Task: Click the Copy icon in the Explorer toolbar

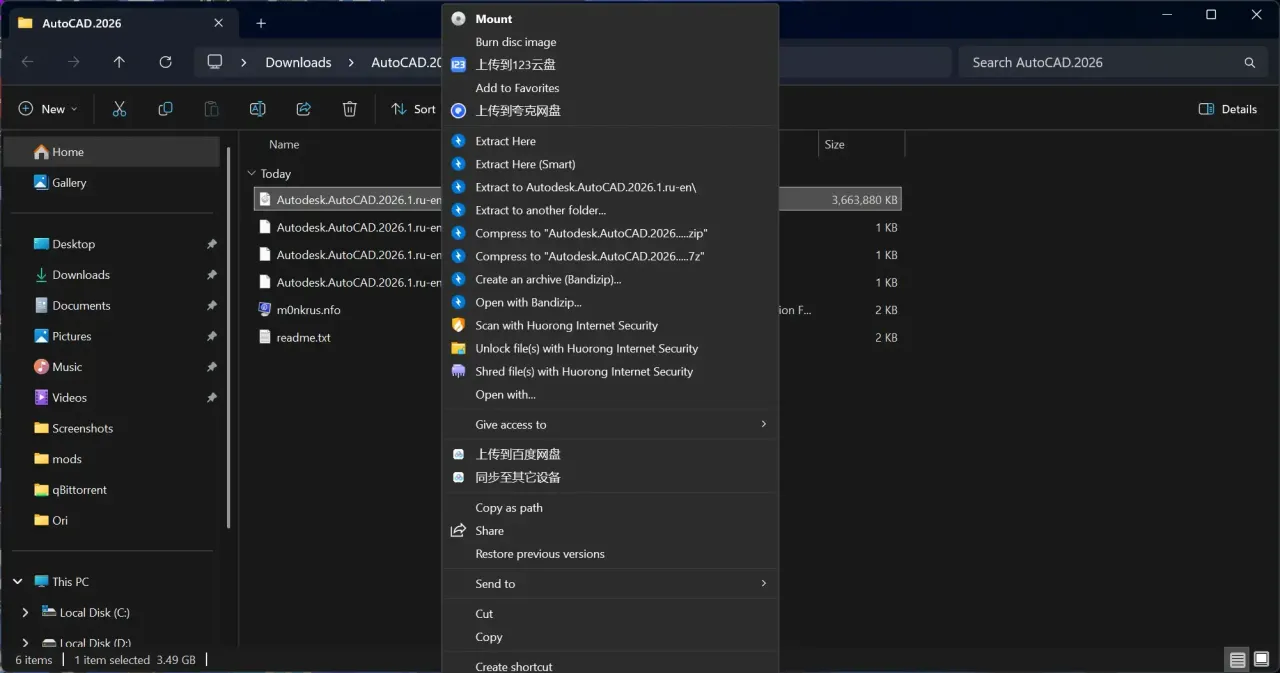Action: 165,109
